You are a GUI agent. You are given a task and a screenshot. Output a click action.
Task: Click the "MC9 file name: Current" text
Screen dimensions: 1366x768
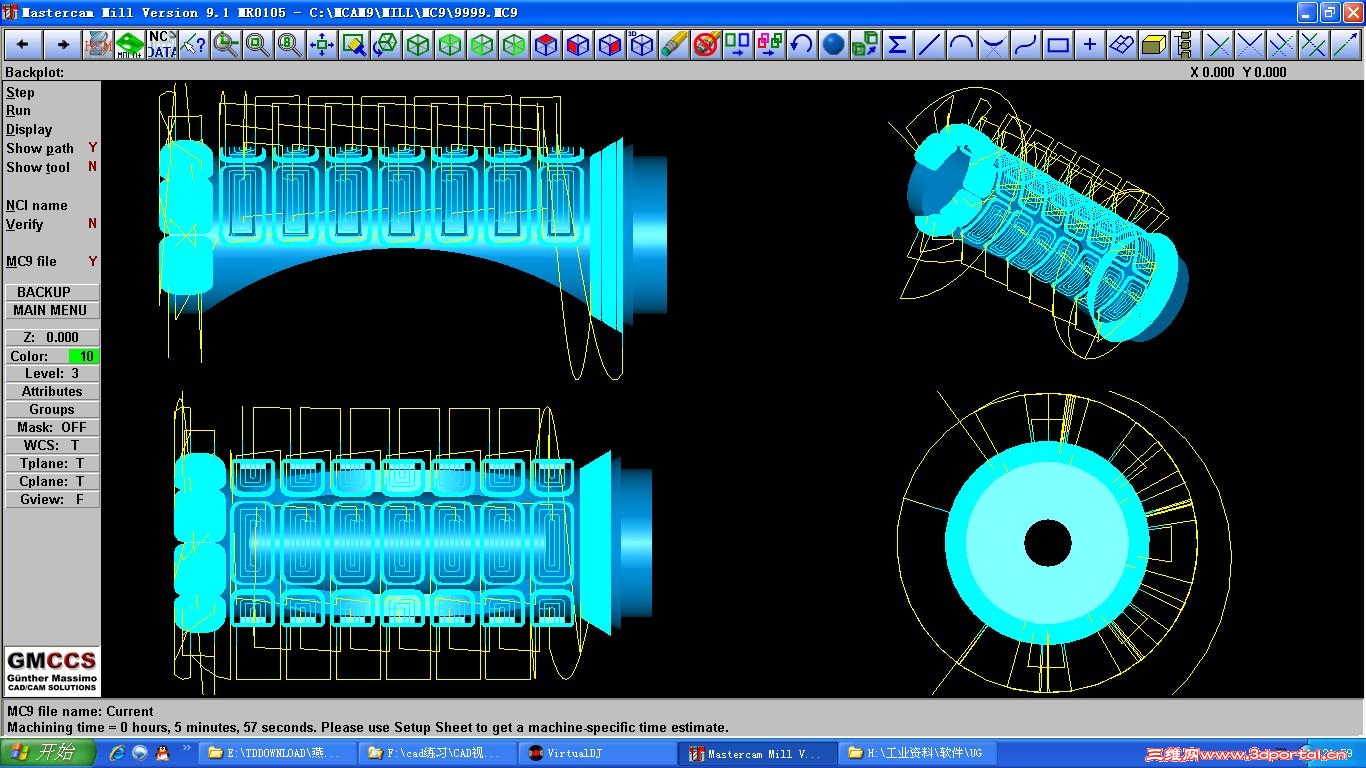(80, 711)
